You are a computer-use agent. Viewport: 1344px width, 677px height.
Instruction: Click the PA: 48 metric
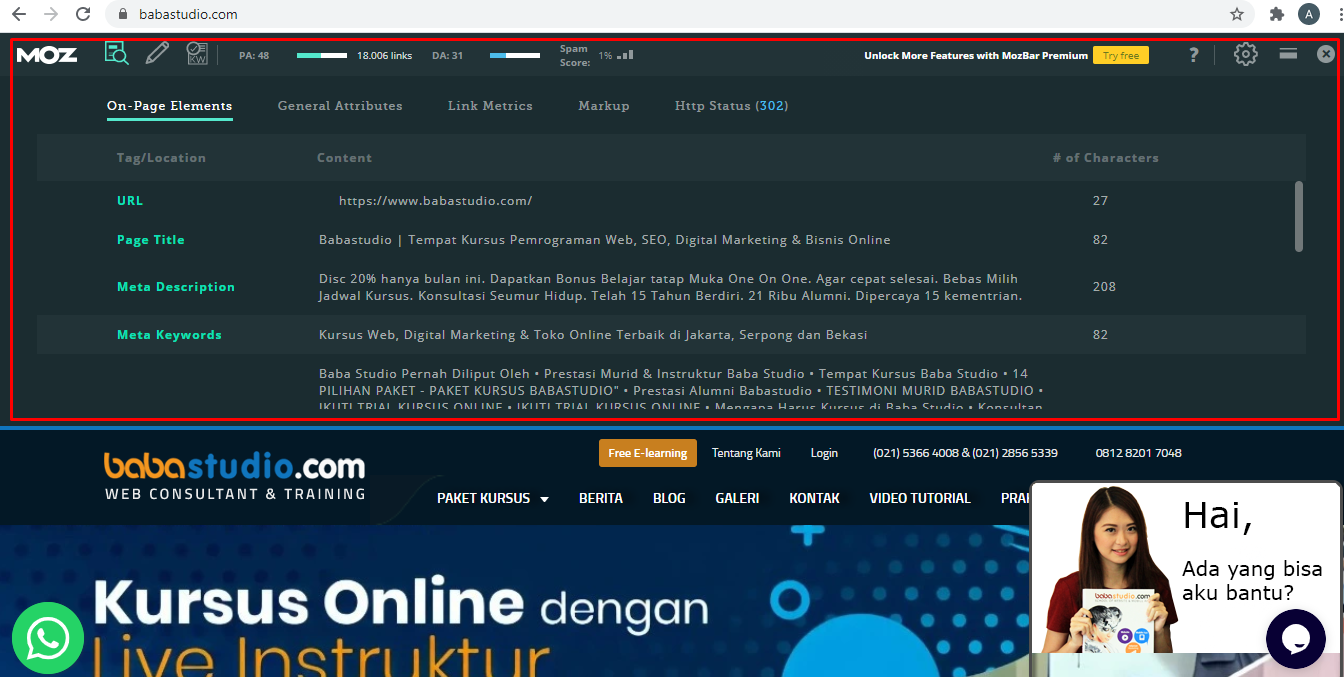point(254,56)
